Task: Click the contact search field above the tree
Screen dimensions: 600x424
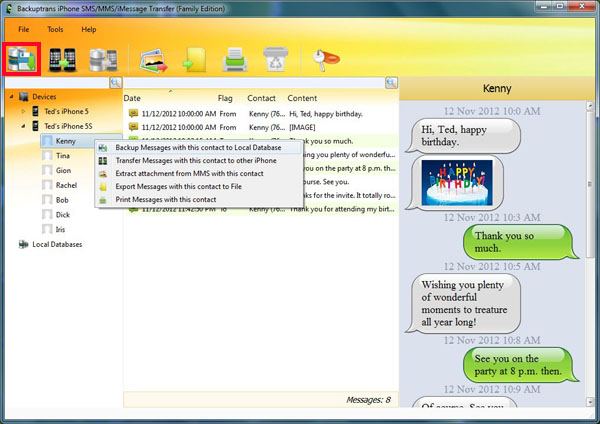Action: coord(57,83)
